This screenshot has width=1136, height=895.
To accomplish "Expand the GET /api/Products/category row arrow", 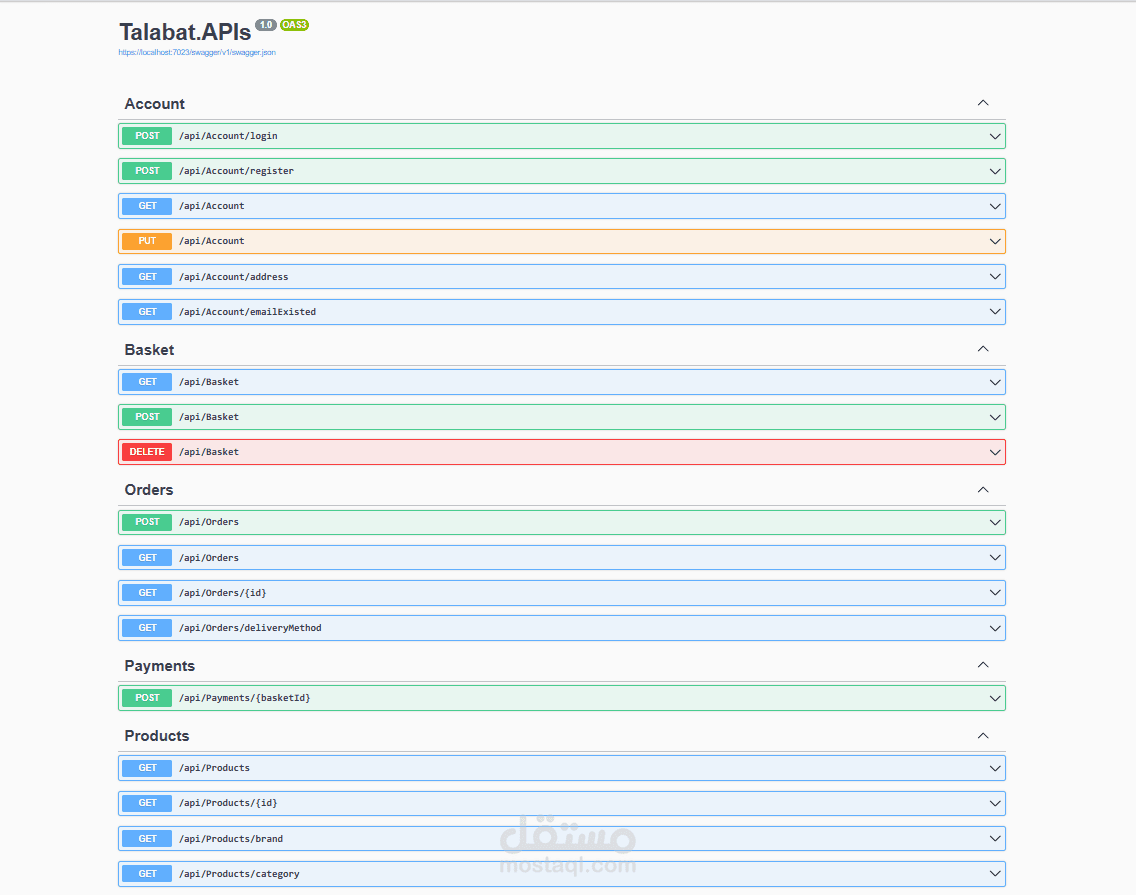I will (995, 873).
